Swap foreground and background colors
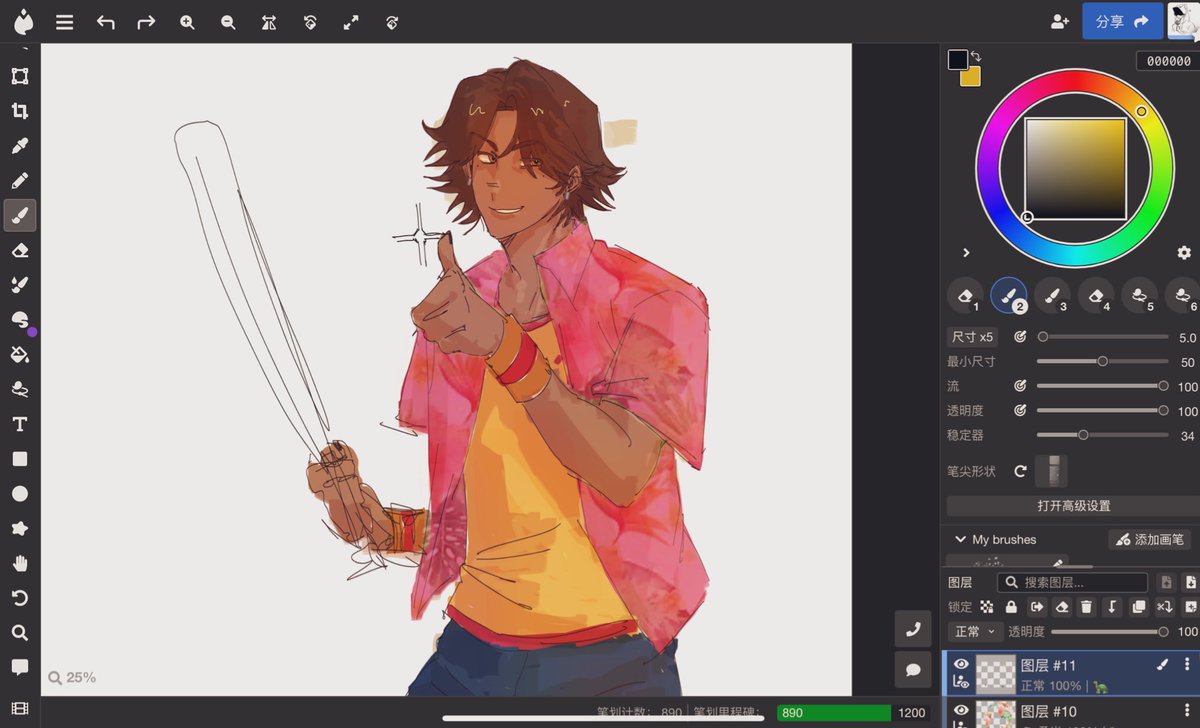This screenshot has width=1200, height=728. (976, 57)
